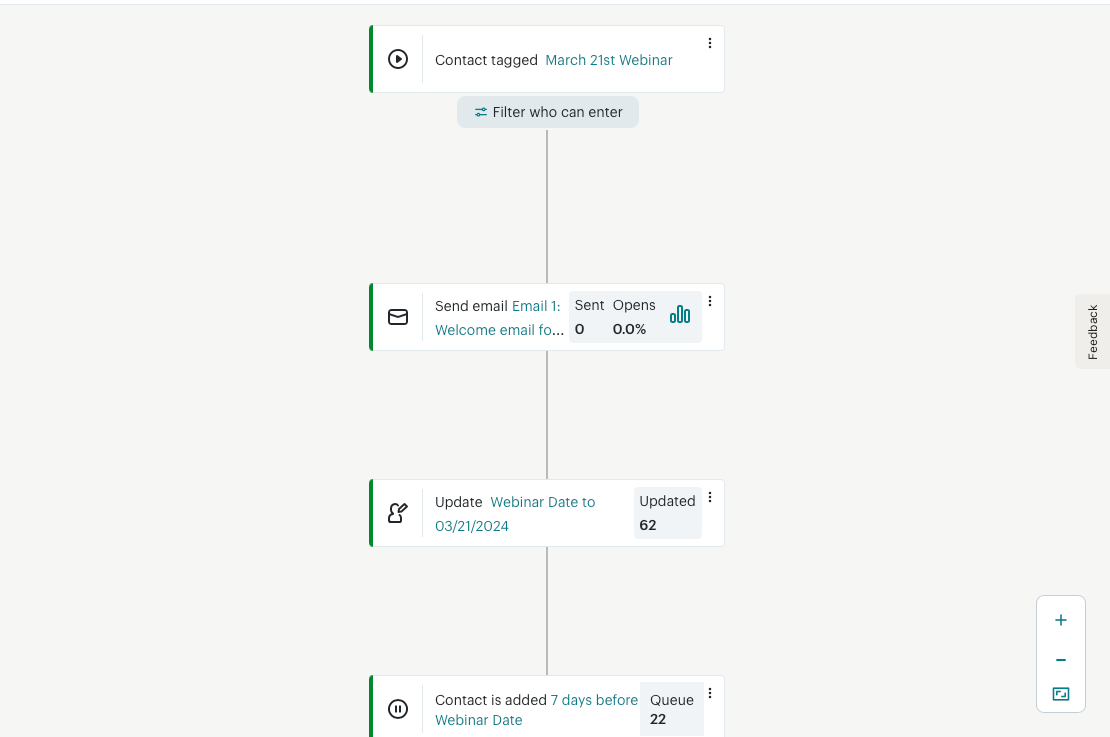Click the envelope icon on the Send email step

click(398, 317)
